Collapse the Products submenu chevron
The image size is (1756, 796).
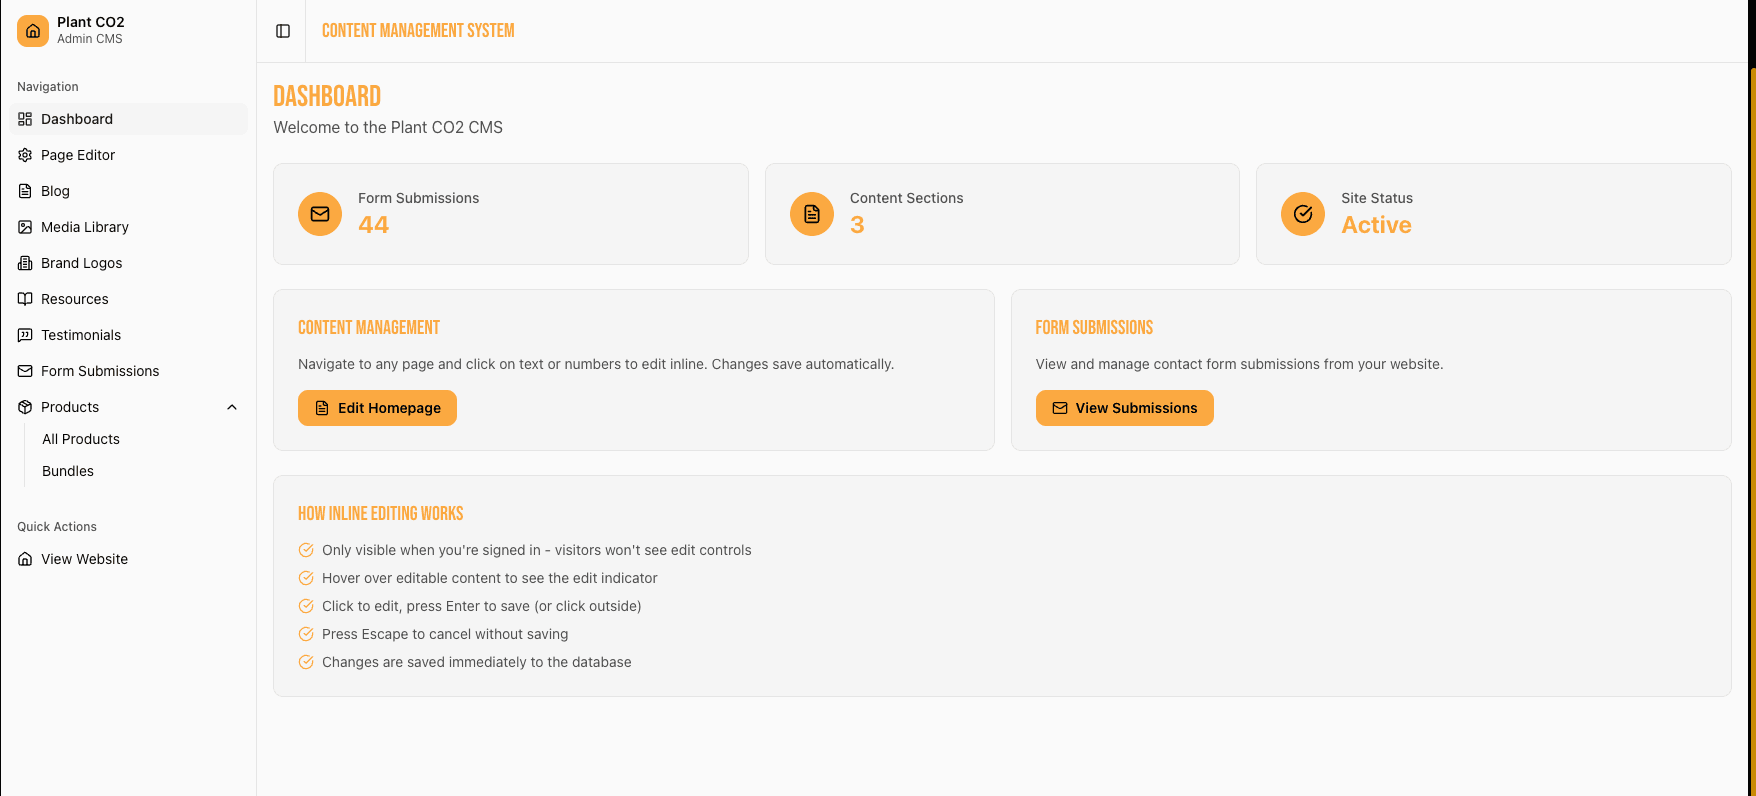tap(232, 407)
